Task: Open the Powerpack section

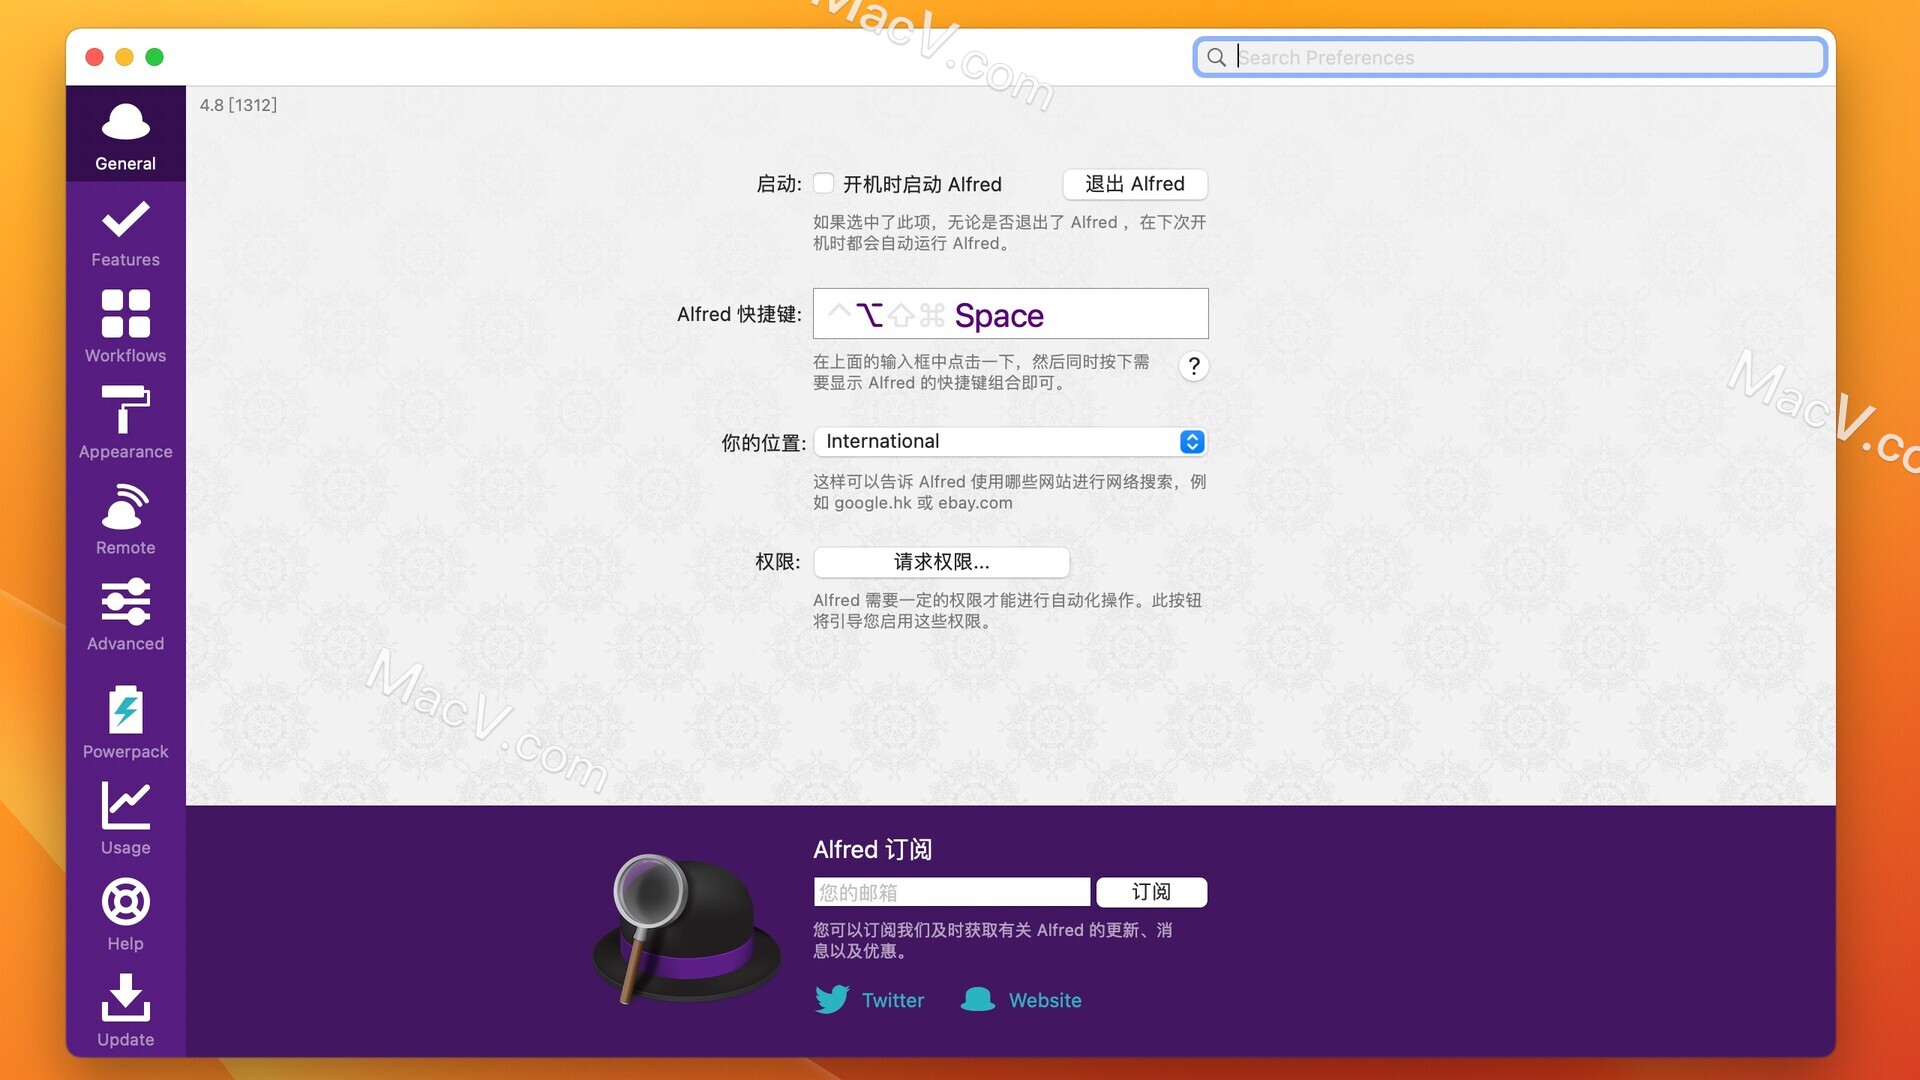Action: coord(125,722)
